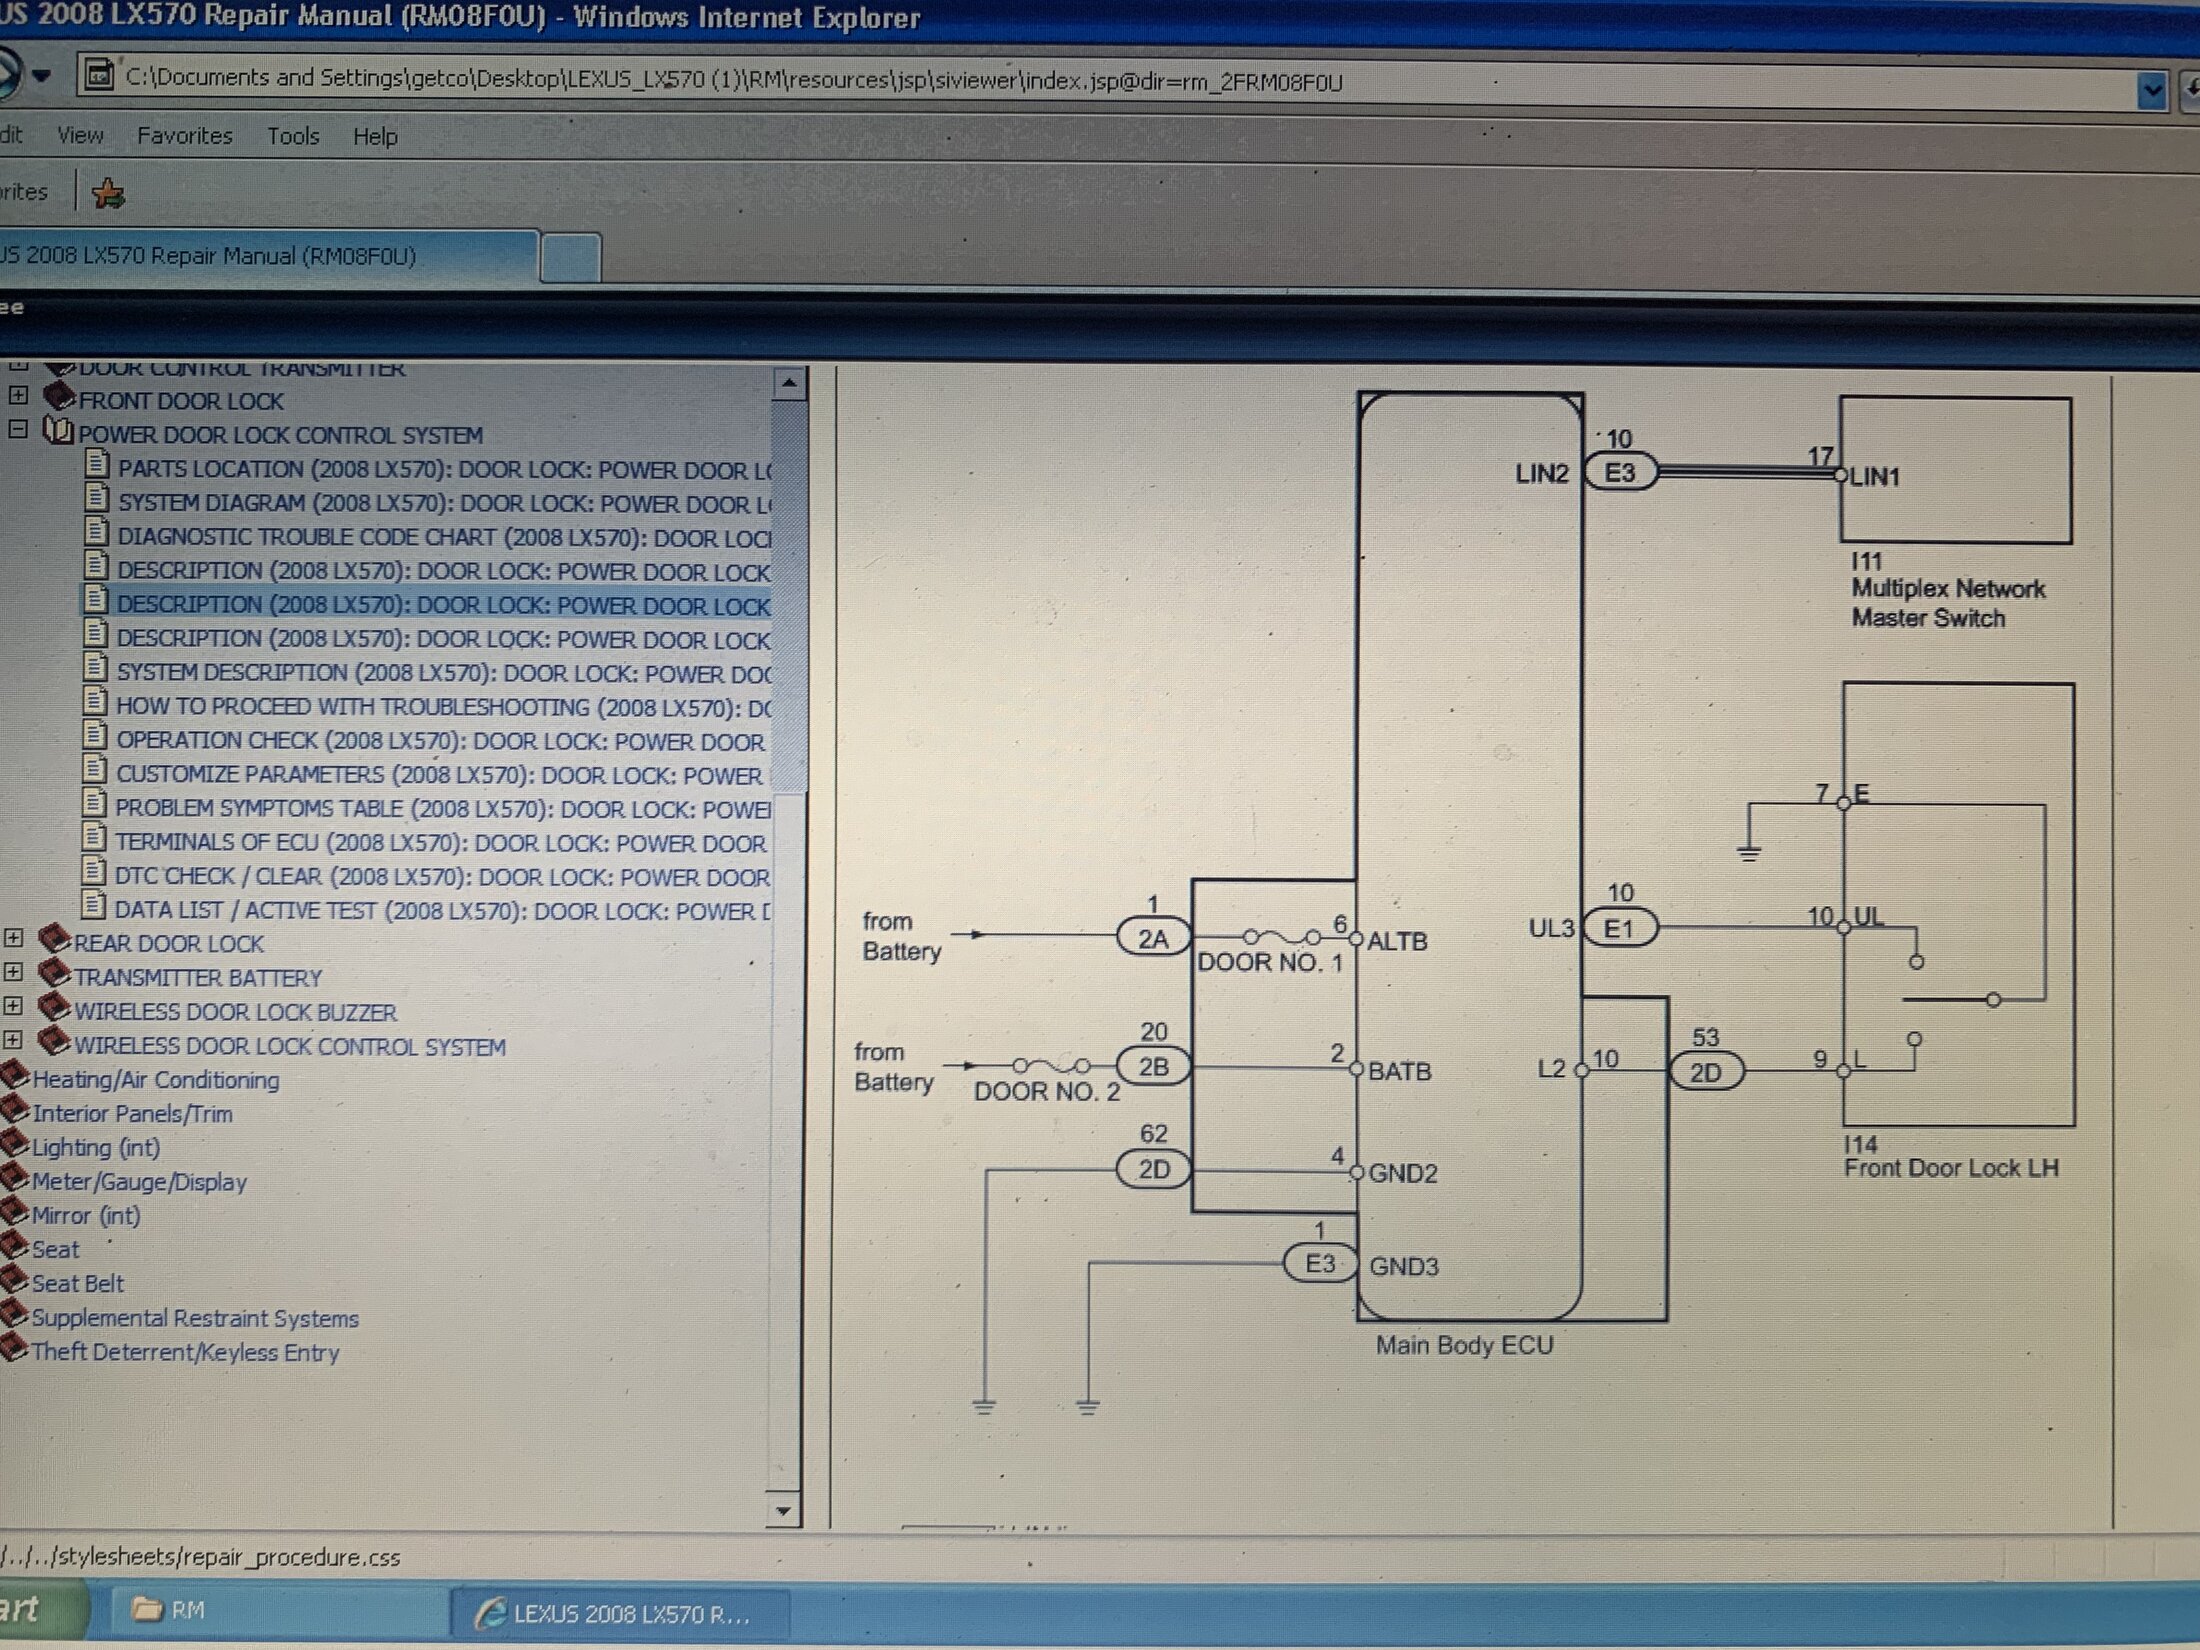
Task: Click the PROBLEM SYMPTOMS TABLE document icon
Action: click(x=94, y=803)
